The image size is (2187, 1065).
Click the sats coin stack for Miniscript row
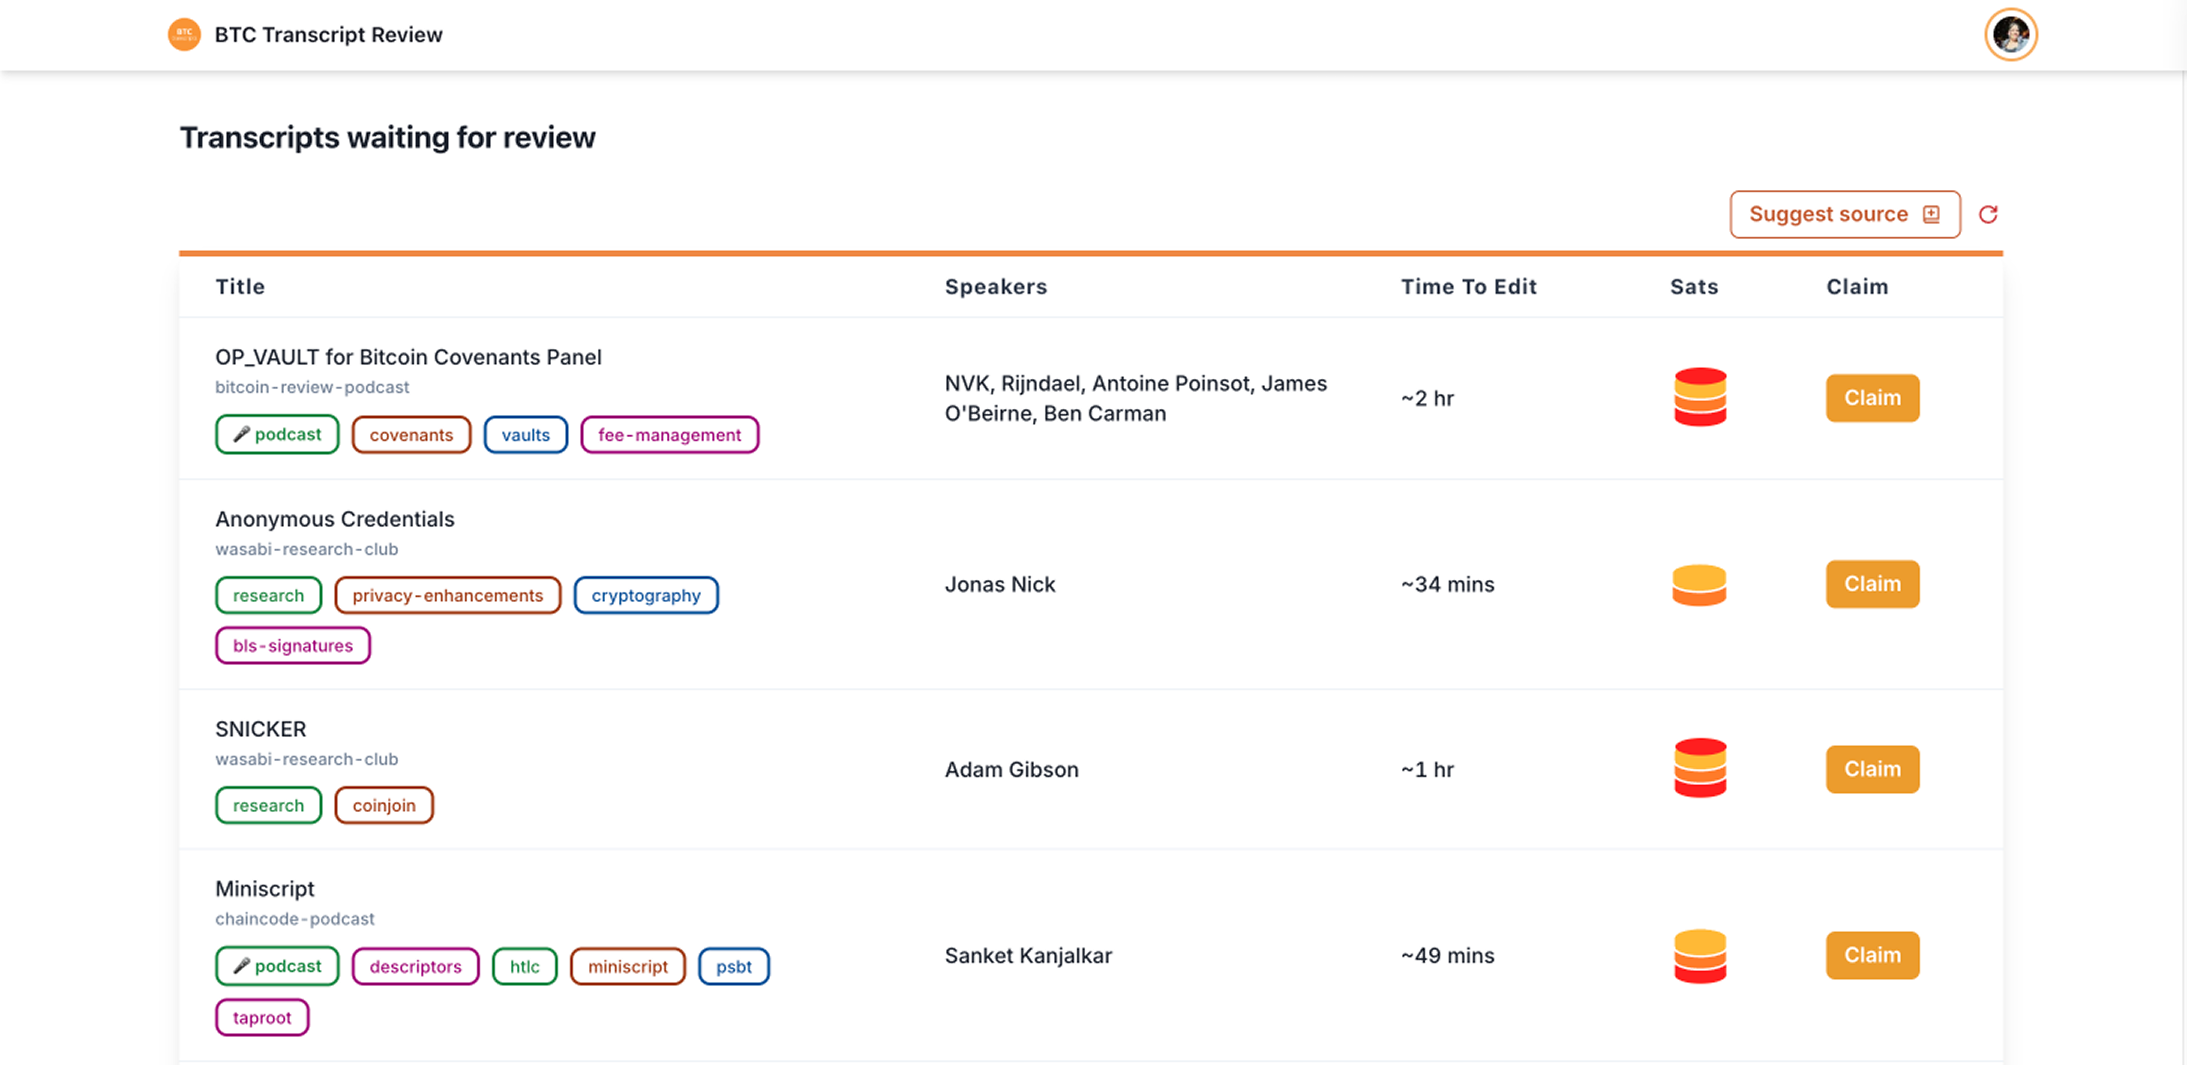(1700, 956)
